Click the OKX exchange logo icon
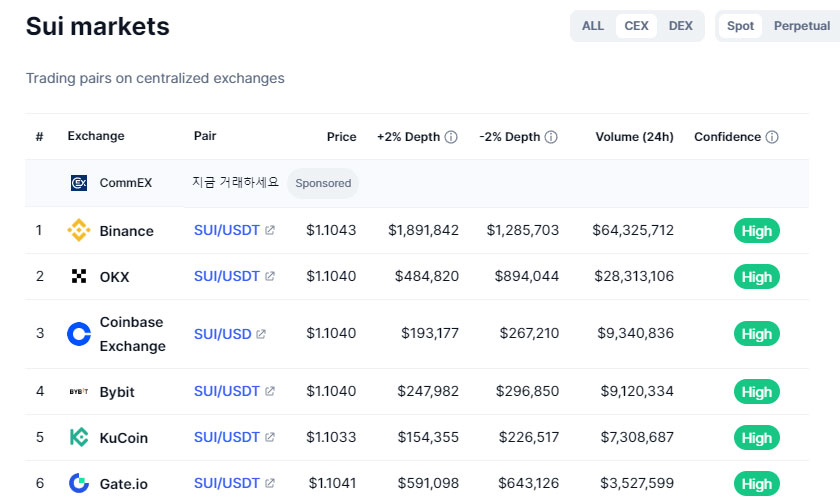The height and width of the screenshot is (500, 840). tap(79, 277)
